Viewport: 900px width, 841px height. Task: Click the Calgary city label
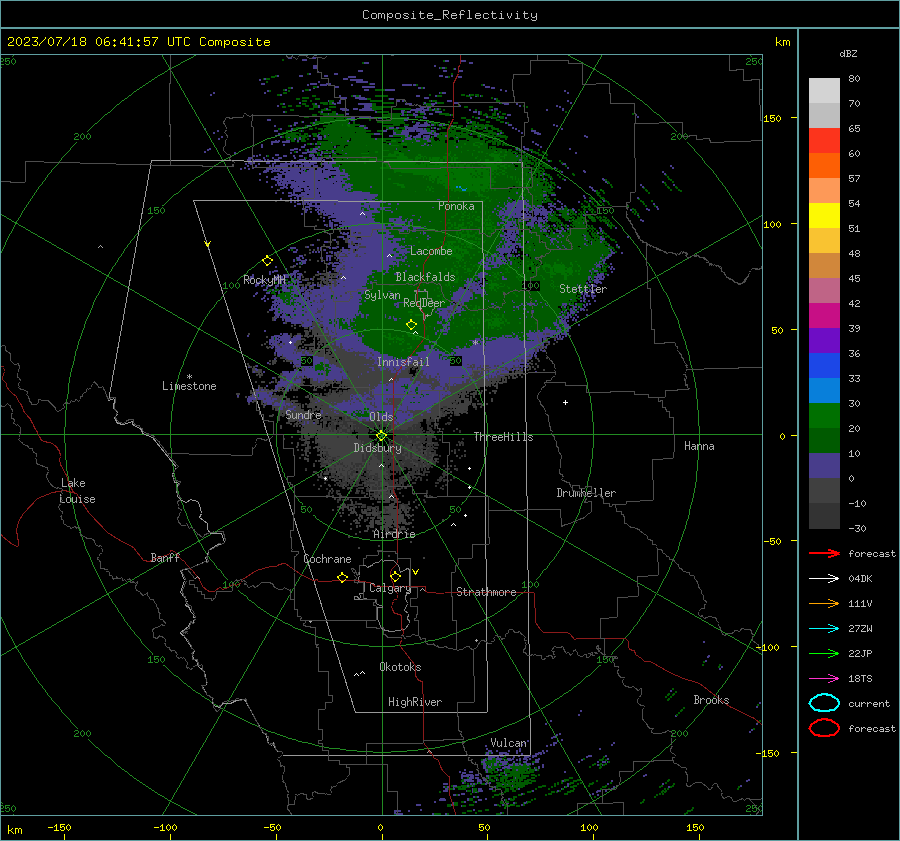tap(390, 588)
